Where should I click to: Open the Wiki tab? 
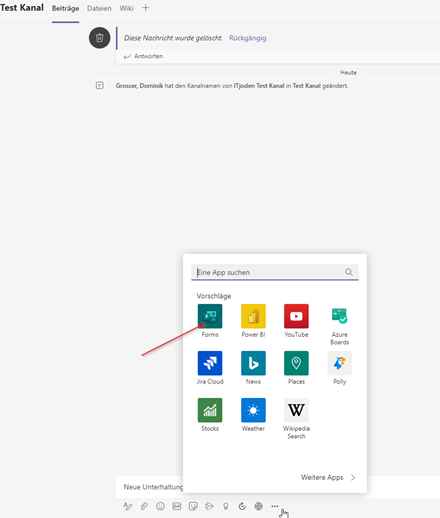point(126,8)
